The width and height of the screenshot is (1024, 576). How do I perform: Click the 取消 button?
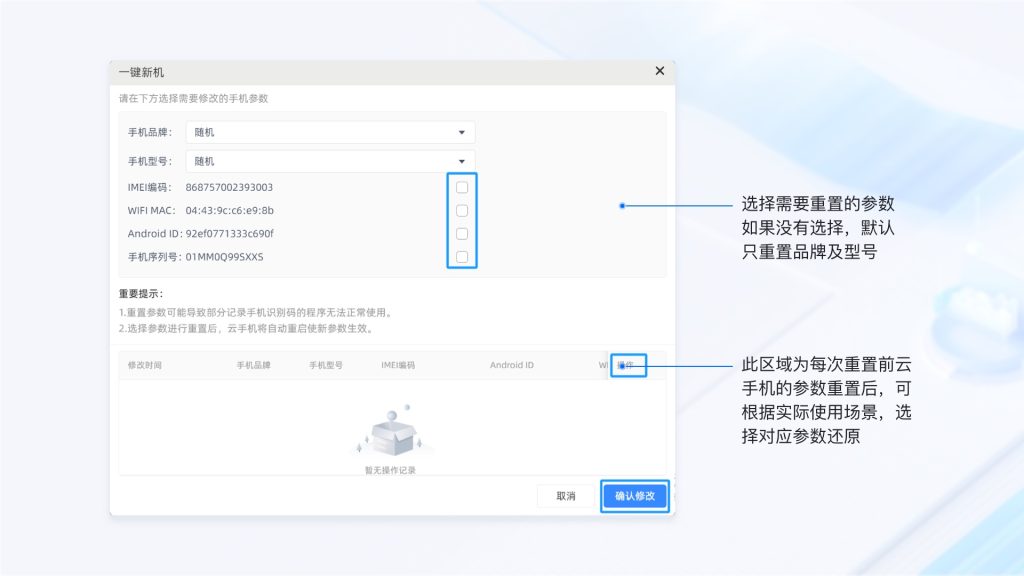tap(566, 496)
